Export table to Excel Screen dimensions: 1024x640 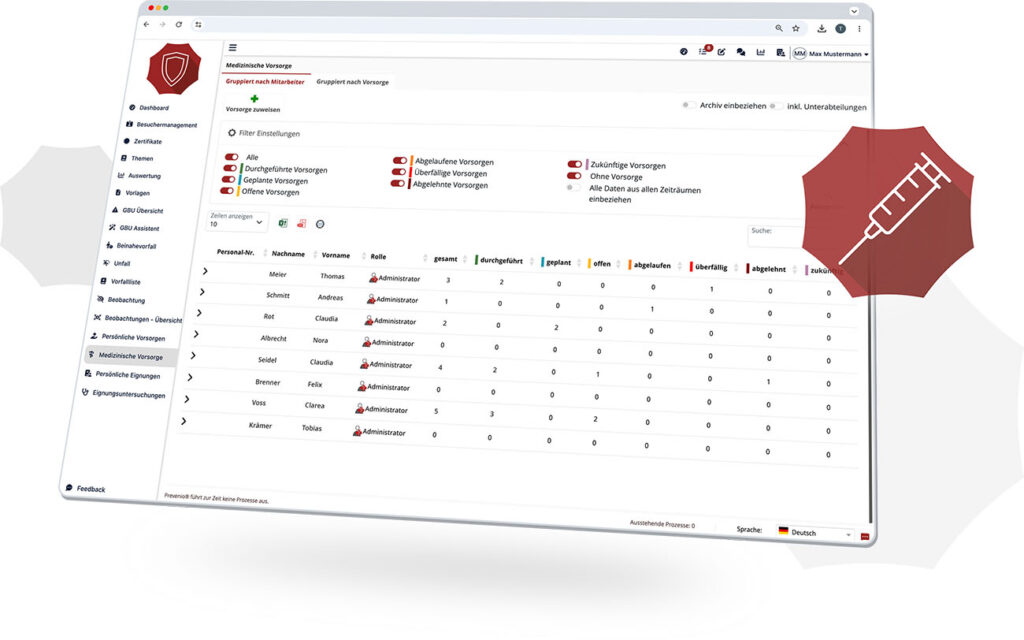click(x=283, y=223)
